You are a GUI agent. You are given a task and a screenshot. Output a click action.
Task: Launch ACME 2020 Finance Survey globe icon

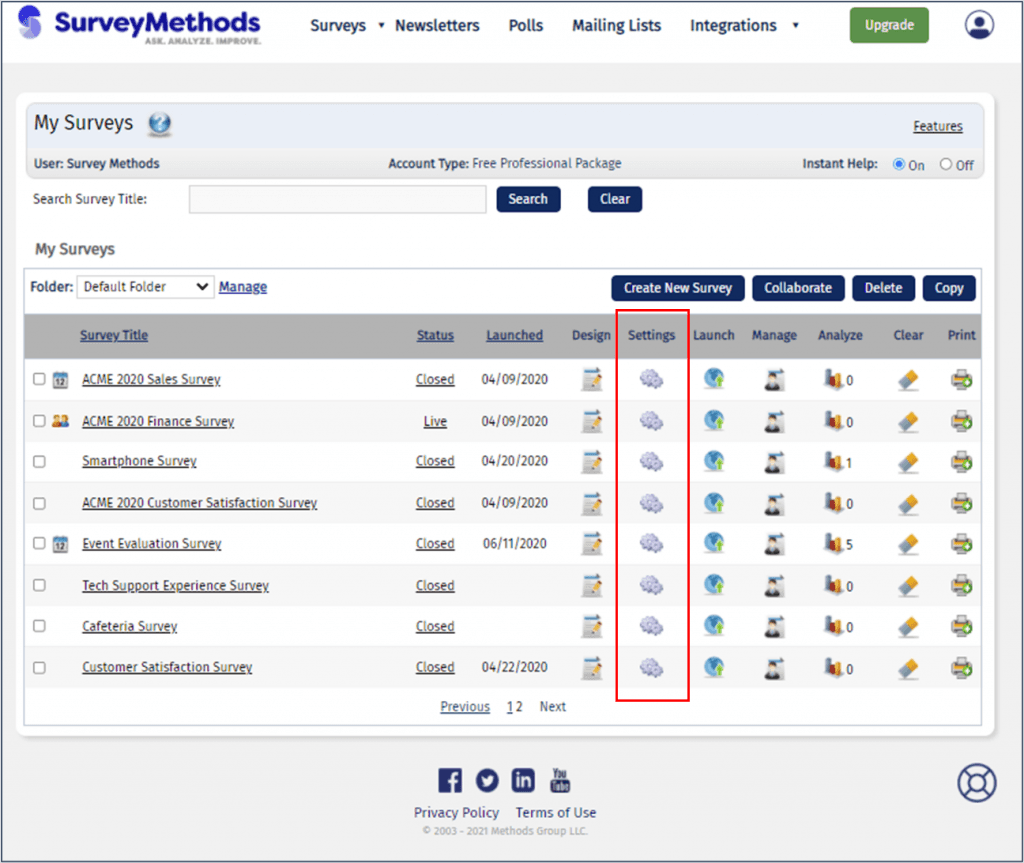click(714, 420)
